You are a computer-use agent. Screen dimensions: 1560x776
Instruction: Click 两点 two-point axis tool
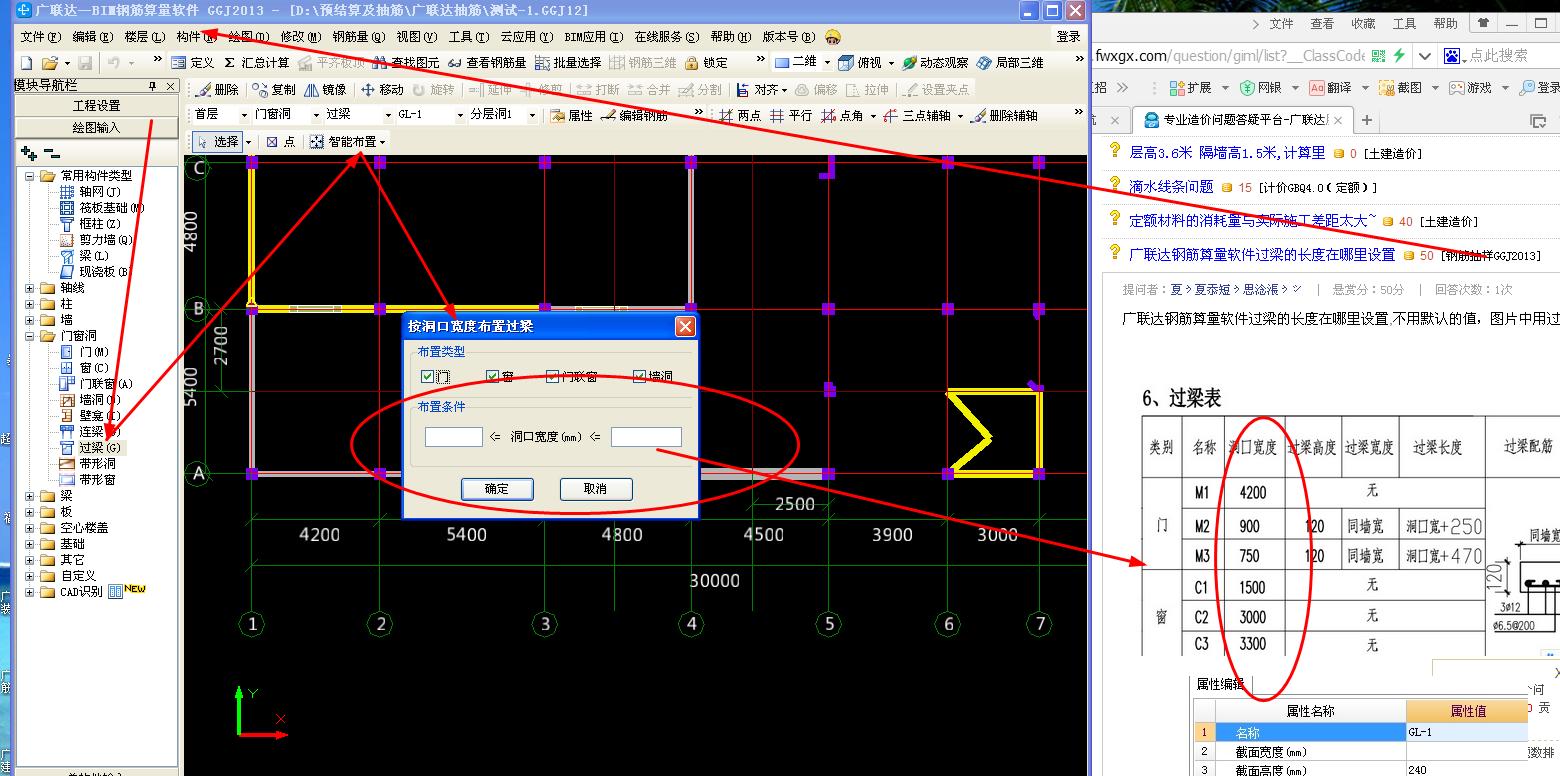tap(740, 115)
